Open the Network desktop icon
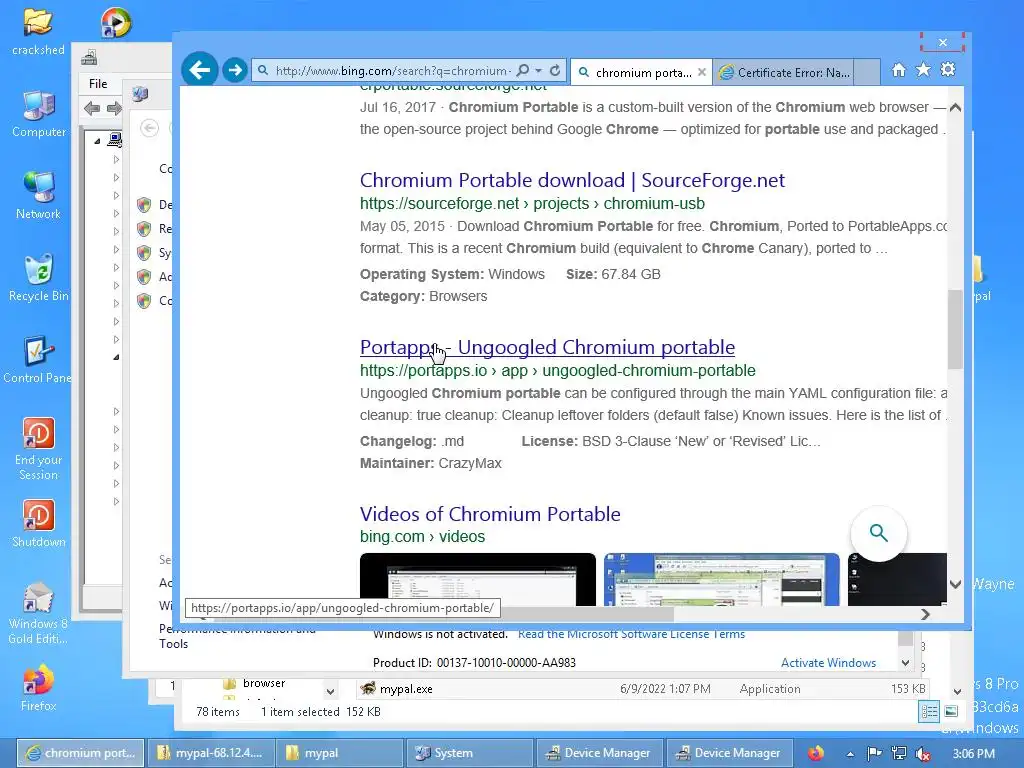 [38, 195]
